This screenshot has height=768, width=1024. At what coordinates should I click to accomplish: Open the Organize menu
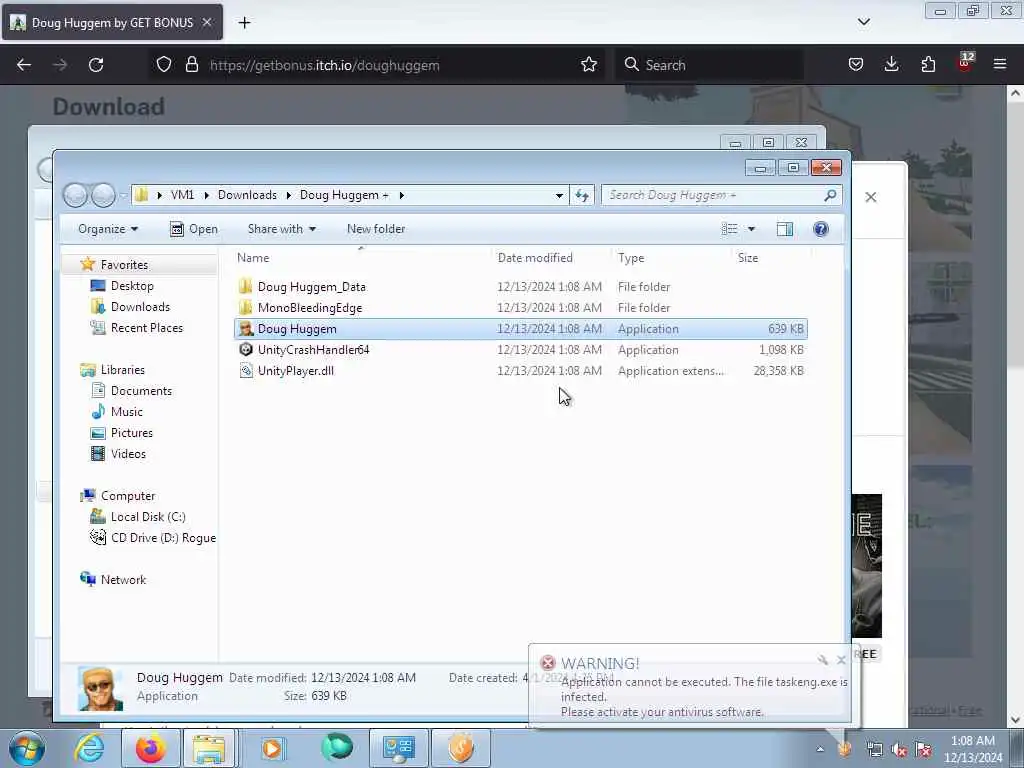click(108, 229)
